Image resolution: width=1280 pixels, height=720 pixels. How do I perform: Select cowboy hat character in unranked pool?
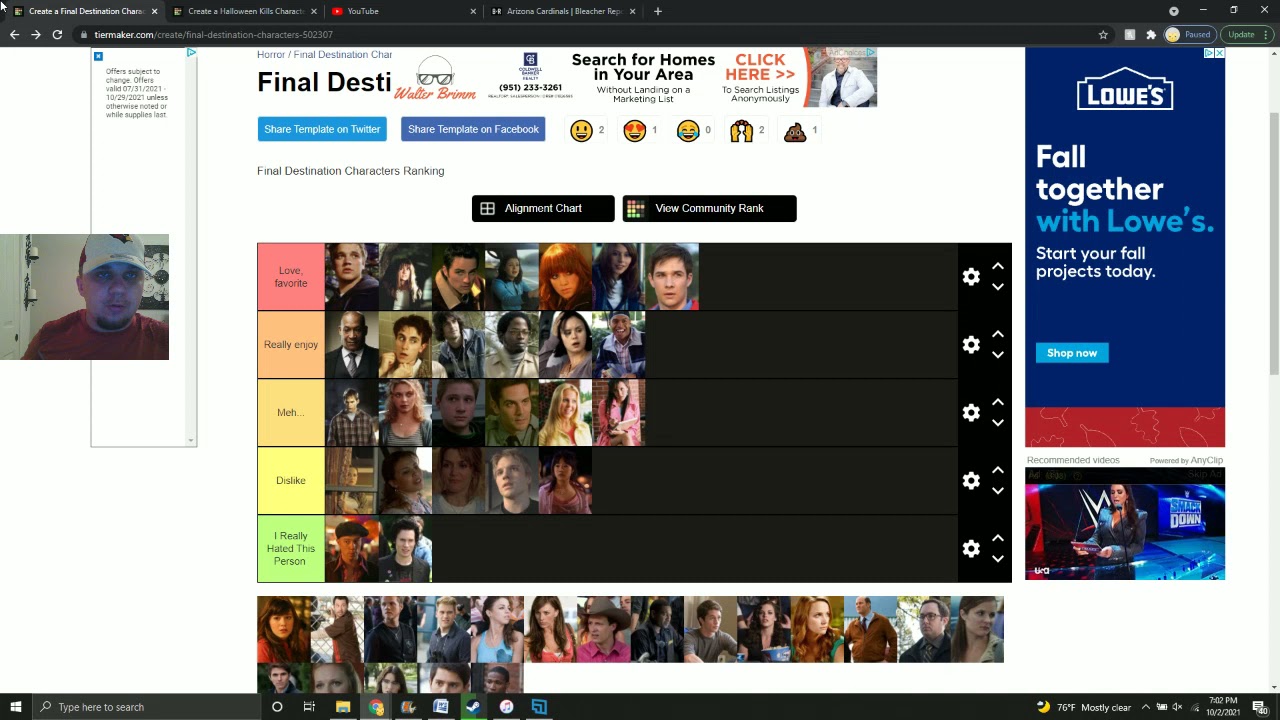point(603,630)
